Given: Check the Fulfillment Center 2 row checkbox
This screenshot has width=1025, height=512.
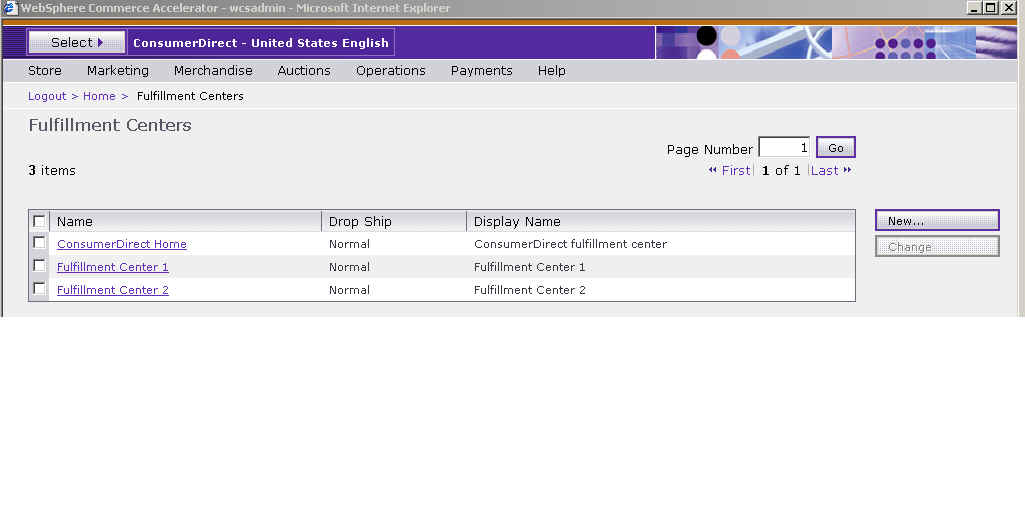Looking at the screenshot, I should point(39,288).
